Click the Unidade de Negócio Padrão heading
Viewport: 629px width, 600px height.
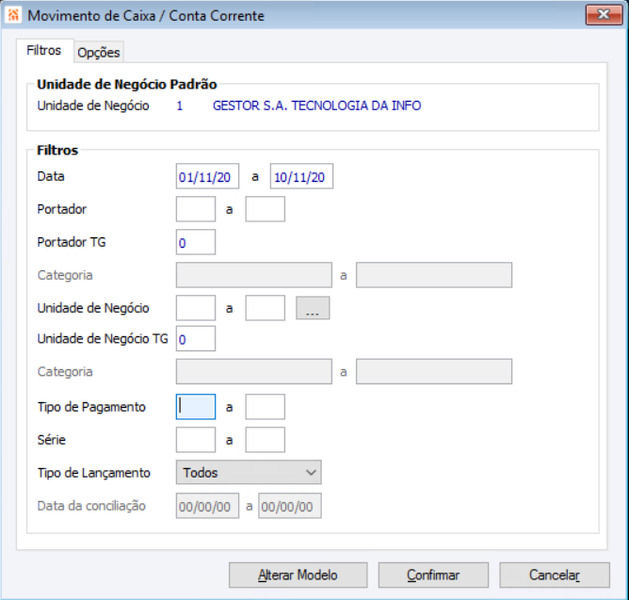click(x=127, y=84)
